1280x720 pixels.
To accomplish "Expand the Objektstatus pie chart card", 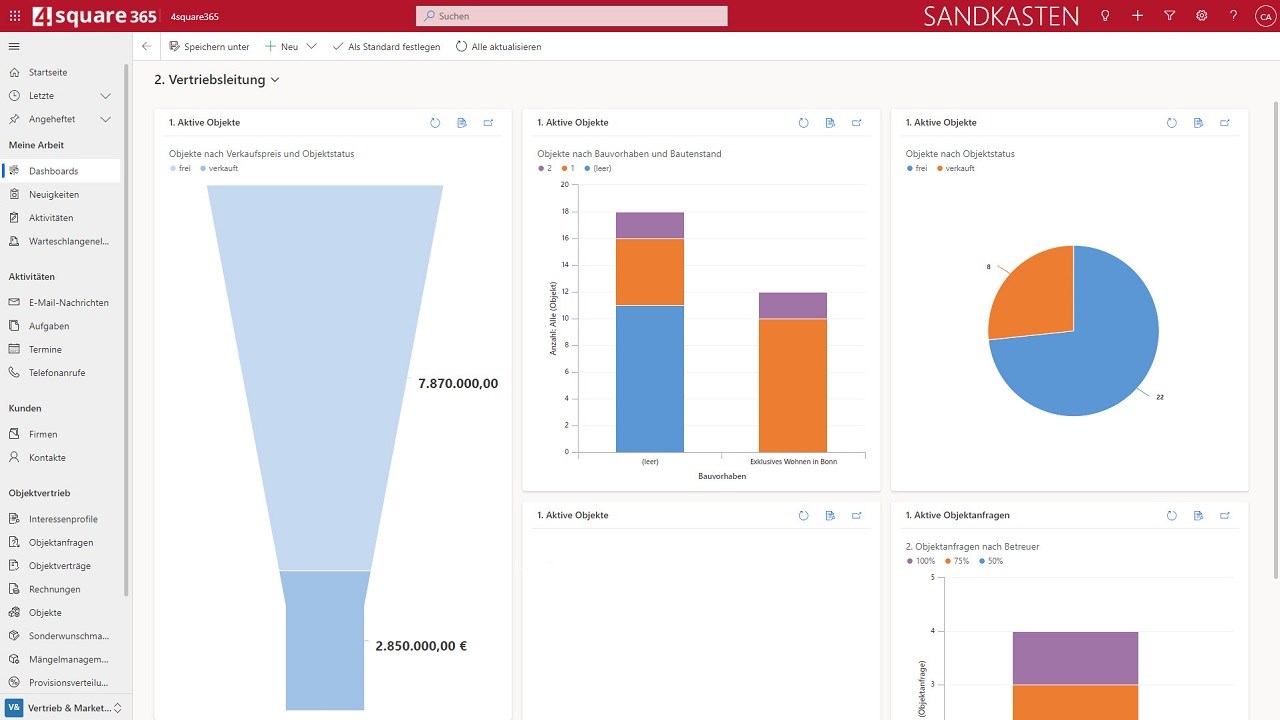I will click(1225, 123).
